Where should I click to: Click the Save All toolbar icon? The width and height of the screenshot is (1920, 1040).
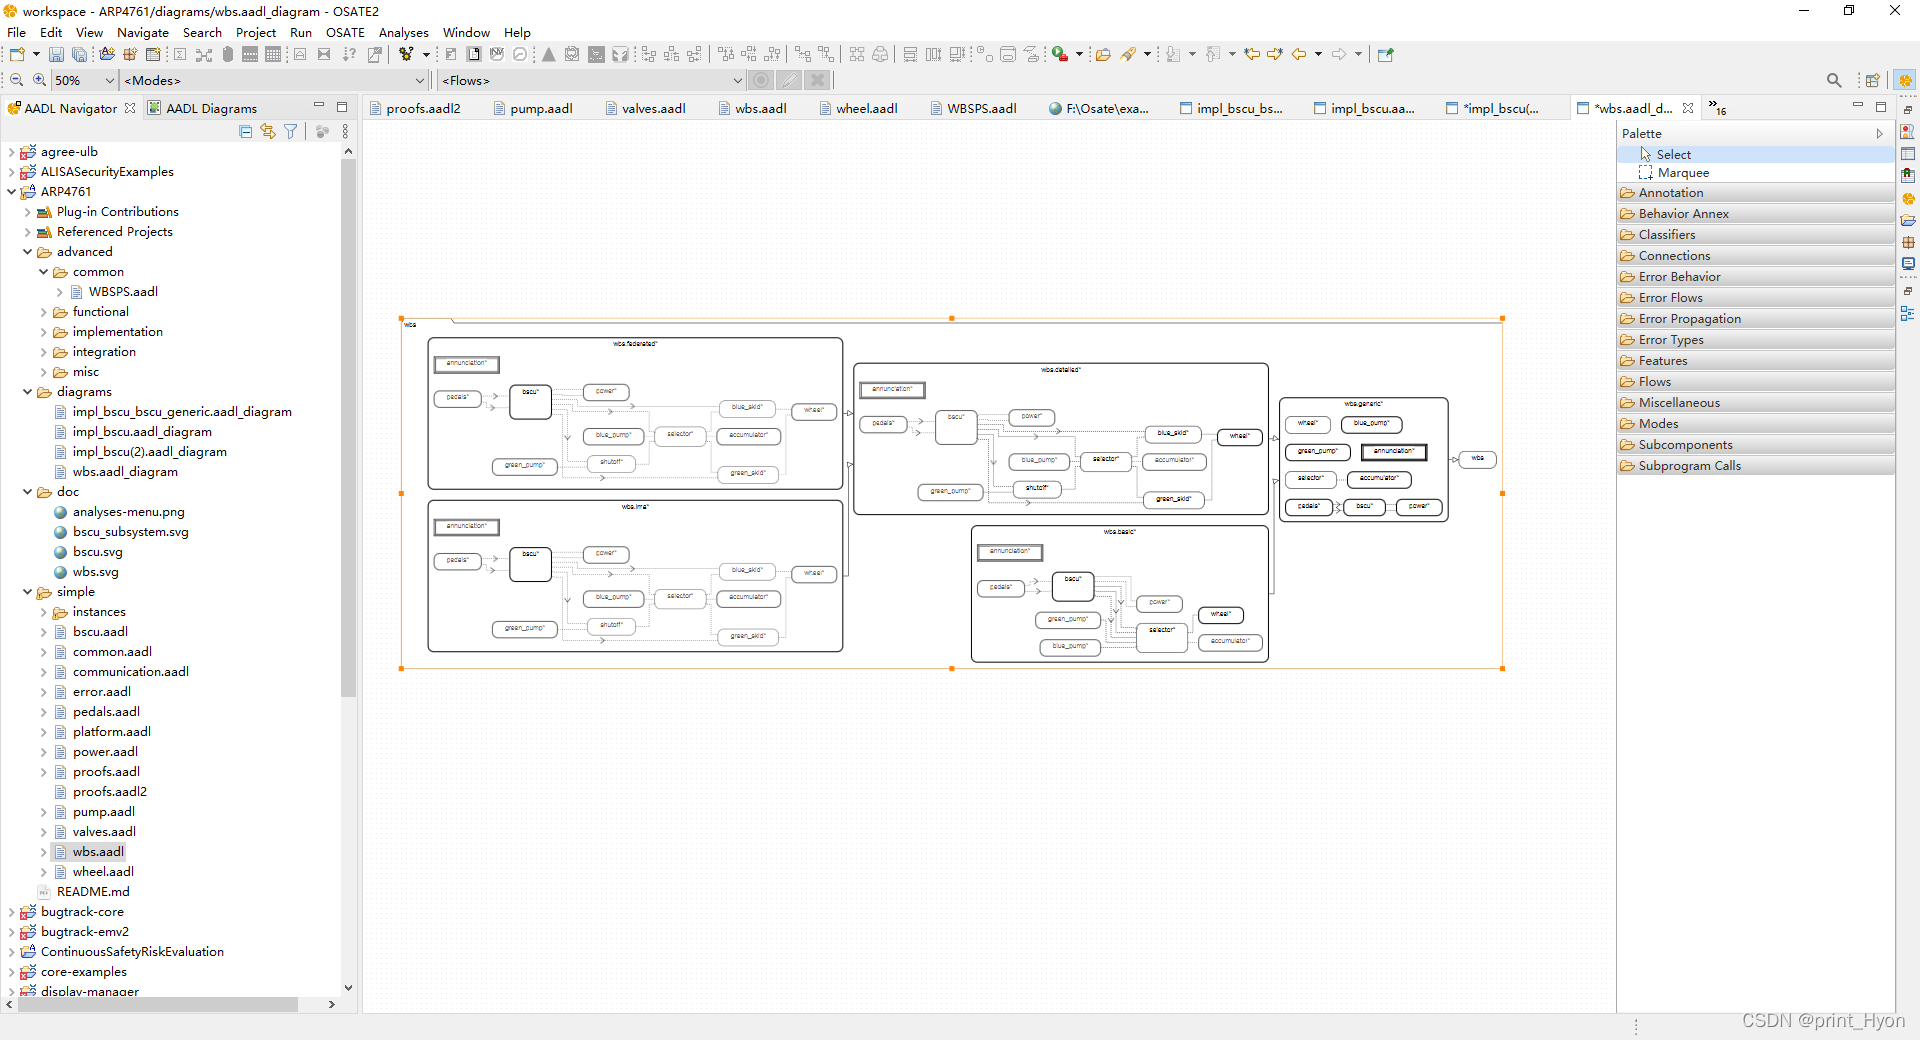[79, 54]
